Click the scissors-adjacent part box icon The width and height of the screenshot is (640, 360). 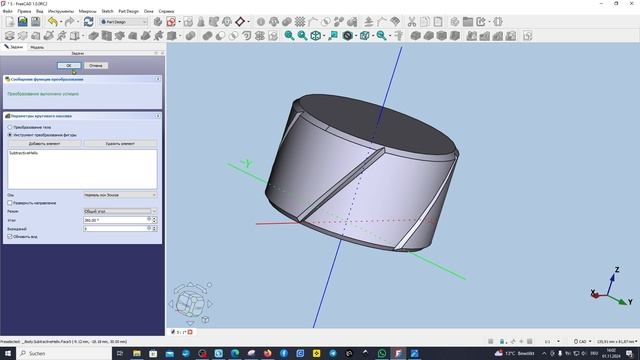[454, 22]
